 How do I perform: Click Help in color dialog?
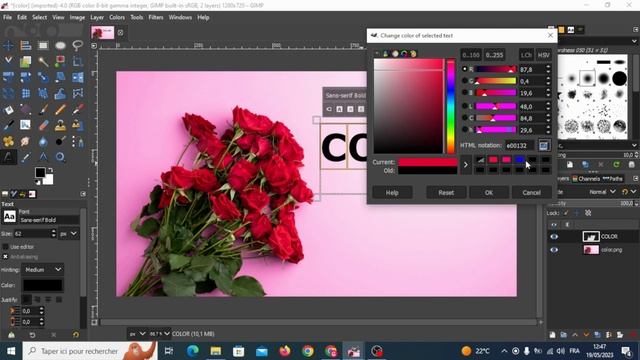[392, 193]
